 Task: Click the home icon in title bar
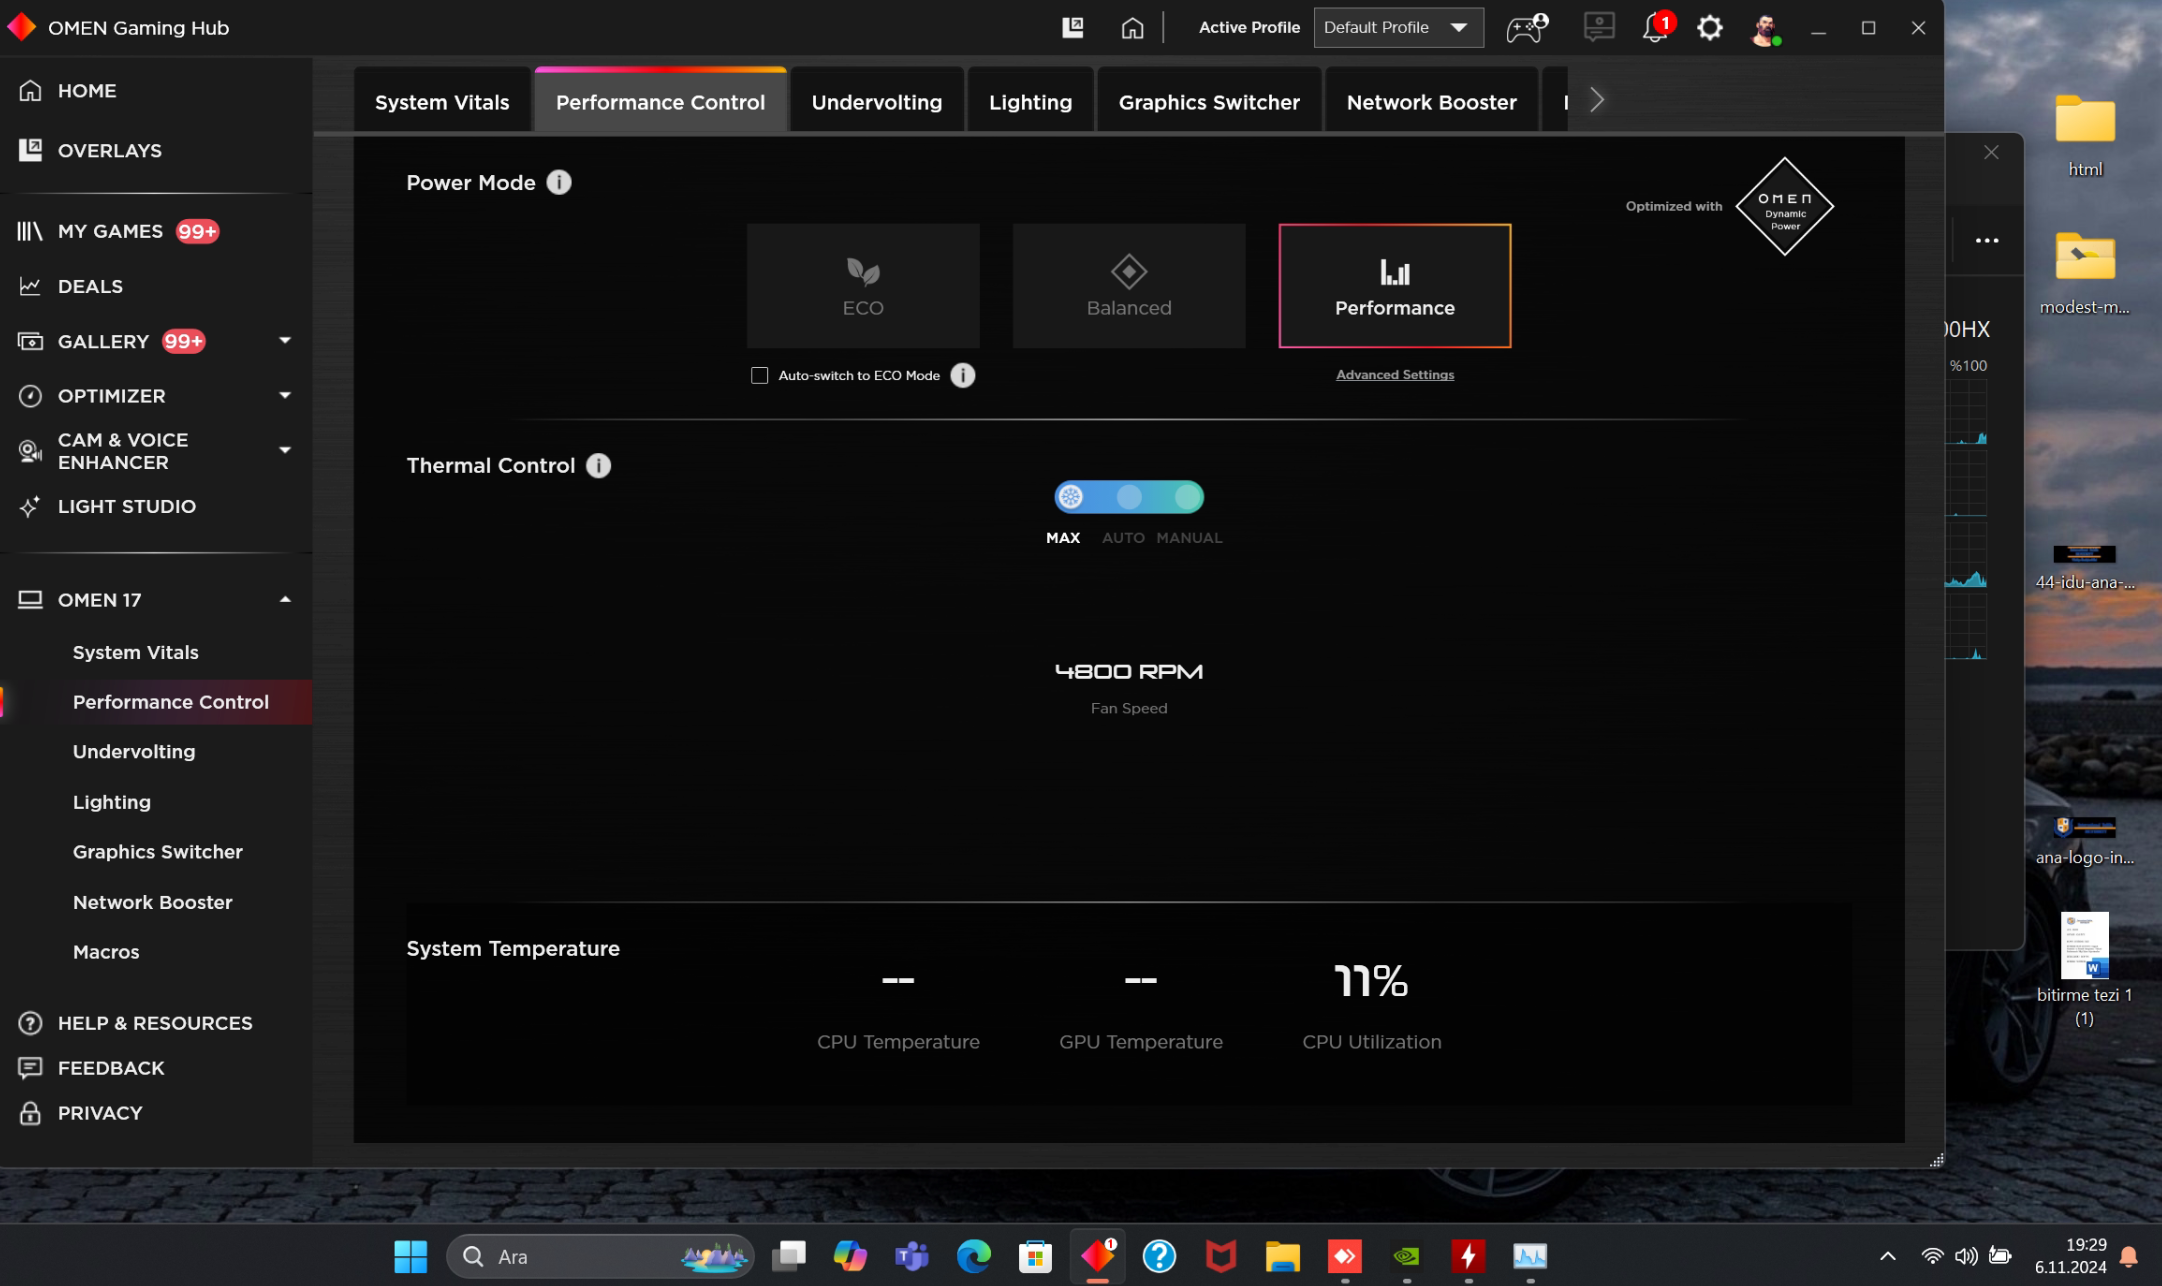click(x=1132, y=28)
